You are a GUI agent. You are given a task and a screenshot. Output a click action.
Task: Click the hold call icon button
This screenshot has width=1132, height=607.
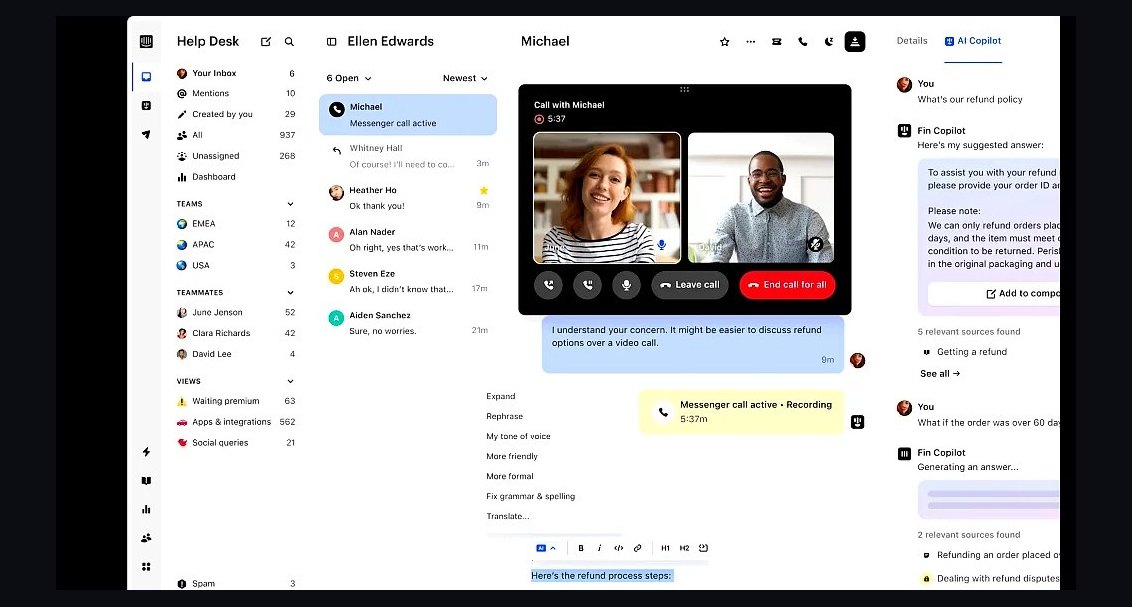[x=587, y=285]
